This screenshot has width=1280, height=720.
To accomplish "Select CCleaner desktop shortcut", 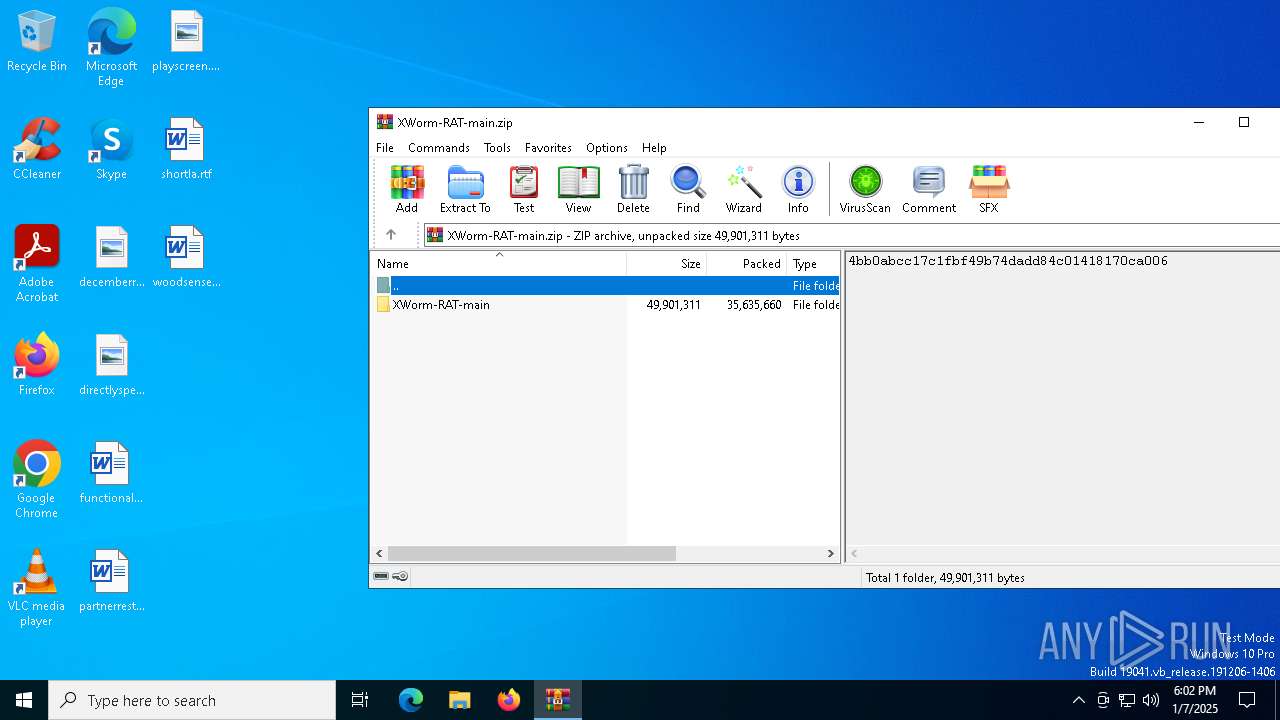I will (x=37, y=150).
